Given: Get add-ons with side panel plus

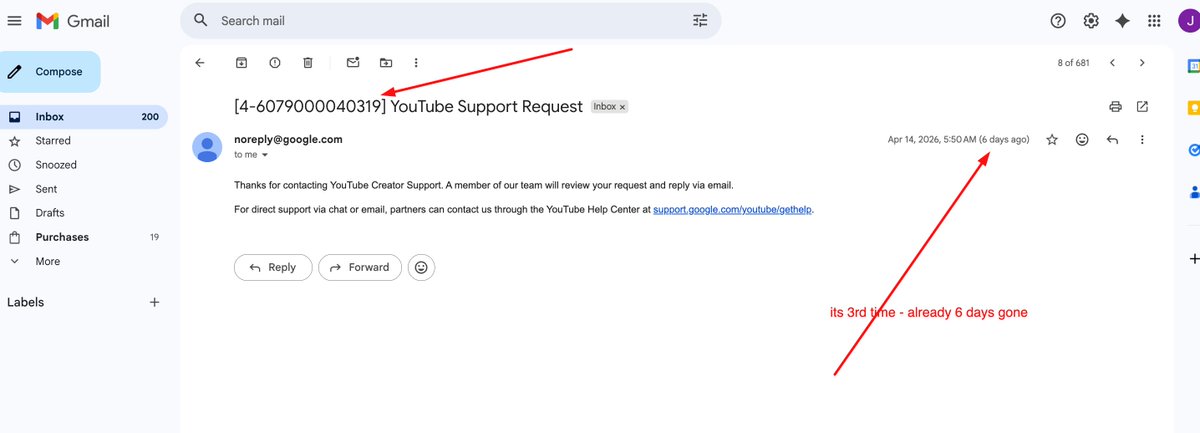Looking at the screenshot, I should [x=1193, y=259].
